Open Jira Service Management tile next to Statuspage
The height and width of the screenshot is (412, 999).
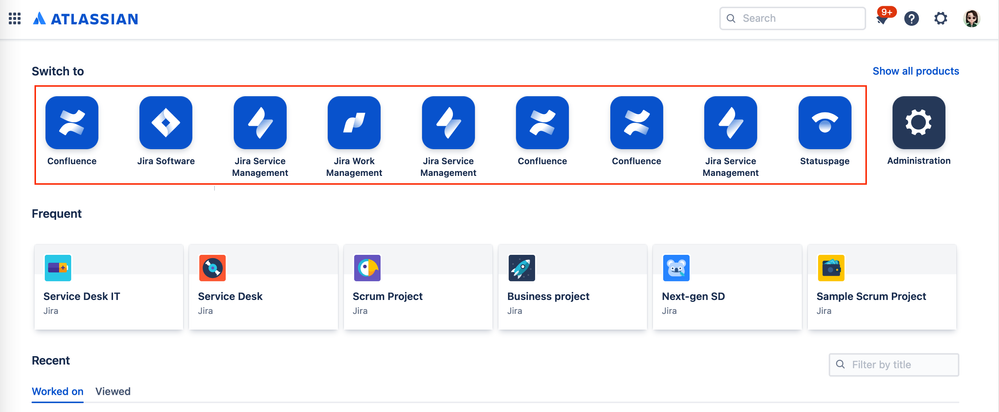click(731, 137)
